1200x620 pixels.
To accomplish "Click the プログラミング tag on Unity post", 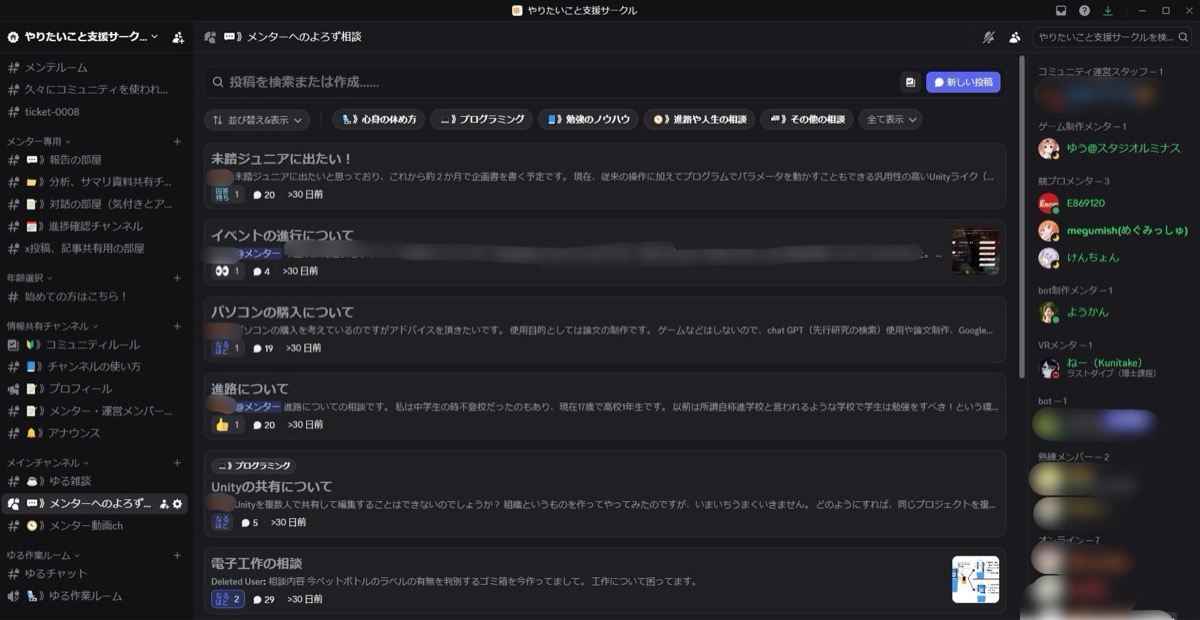I will (253, 466).
